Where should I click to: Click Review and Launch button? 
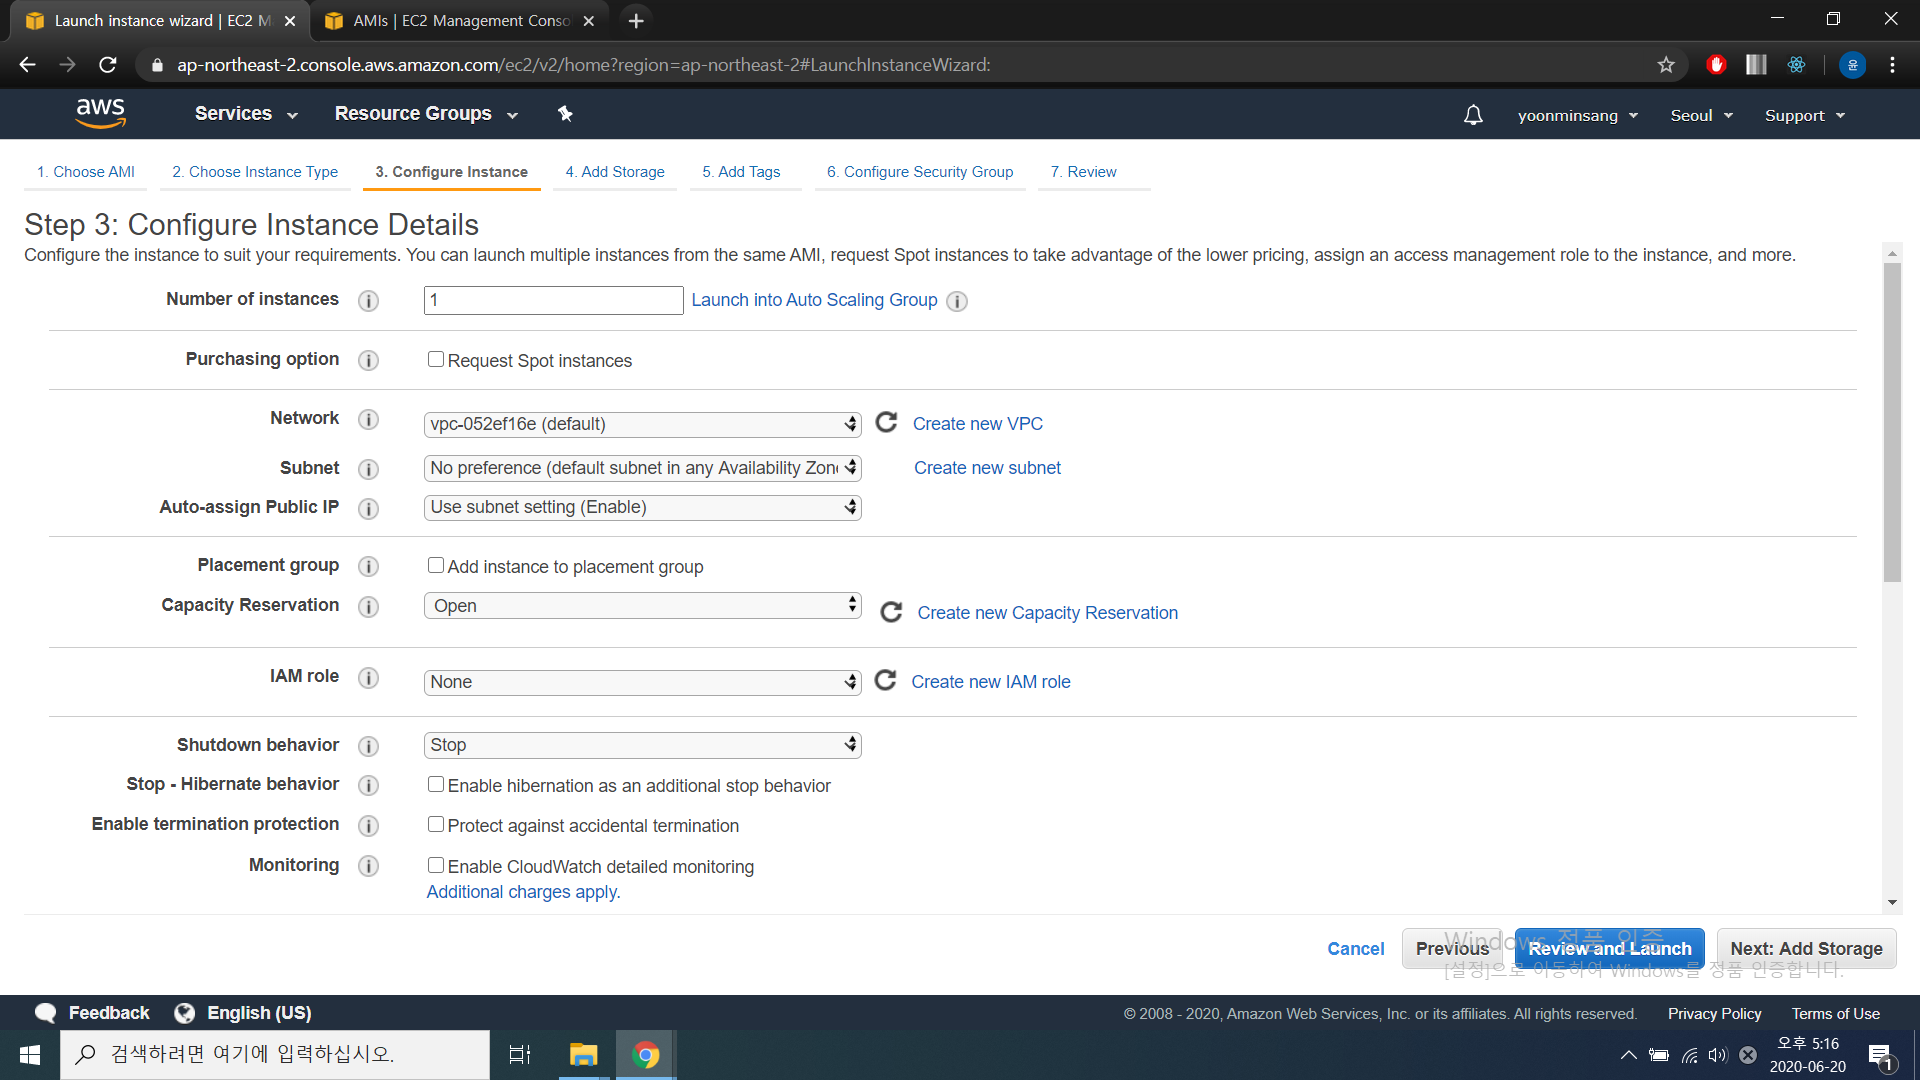point(1609,948)
